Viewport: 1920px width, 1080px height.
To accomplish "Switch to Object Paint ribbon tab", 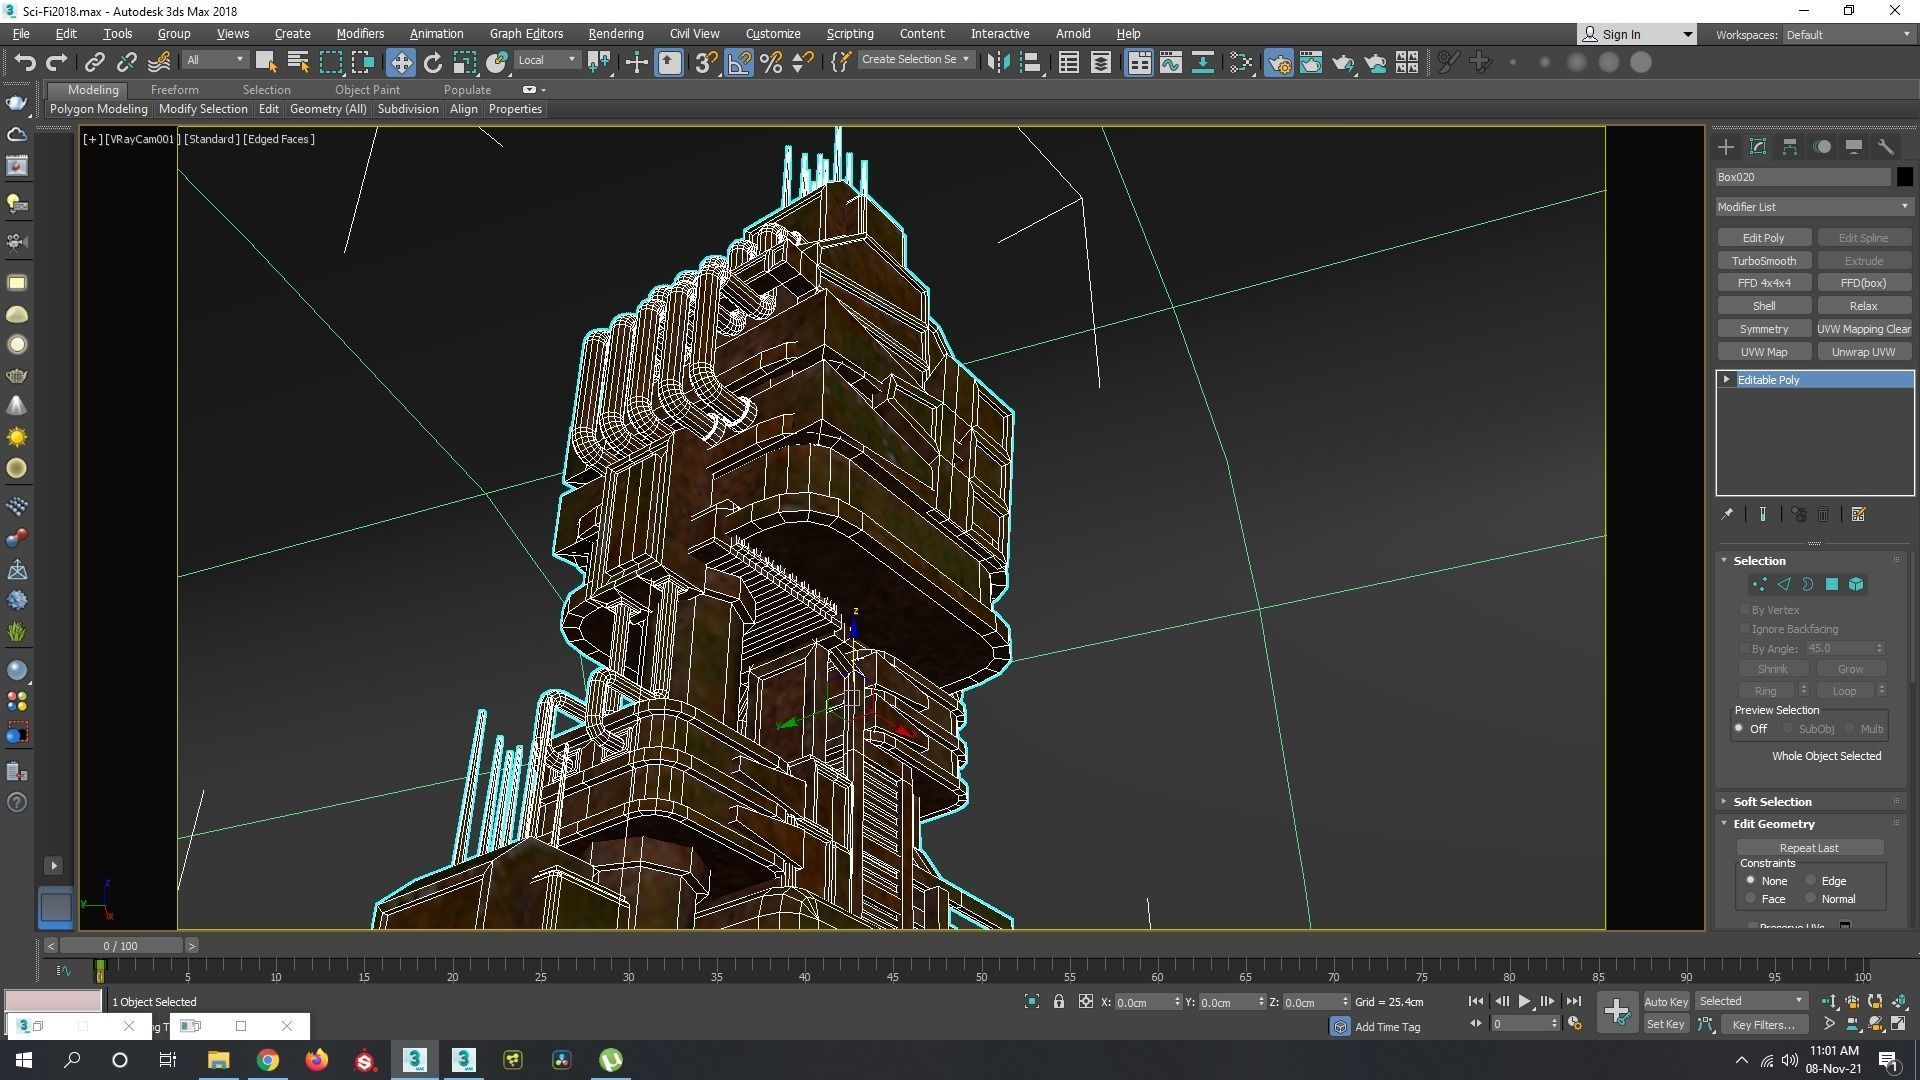I will 367,90.
